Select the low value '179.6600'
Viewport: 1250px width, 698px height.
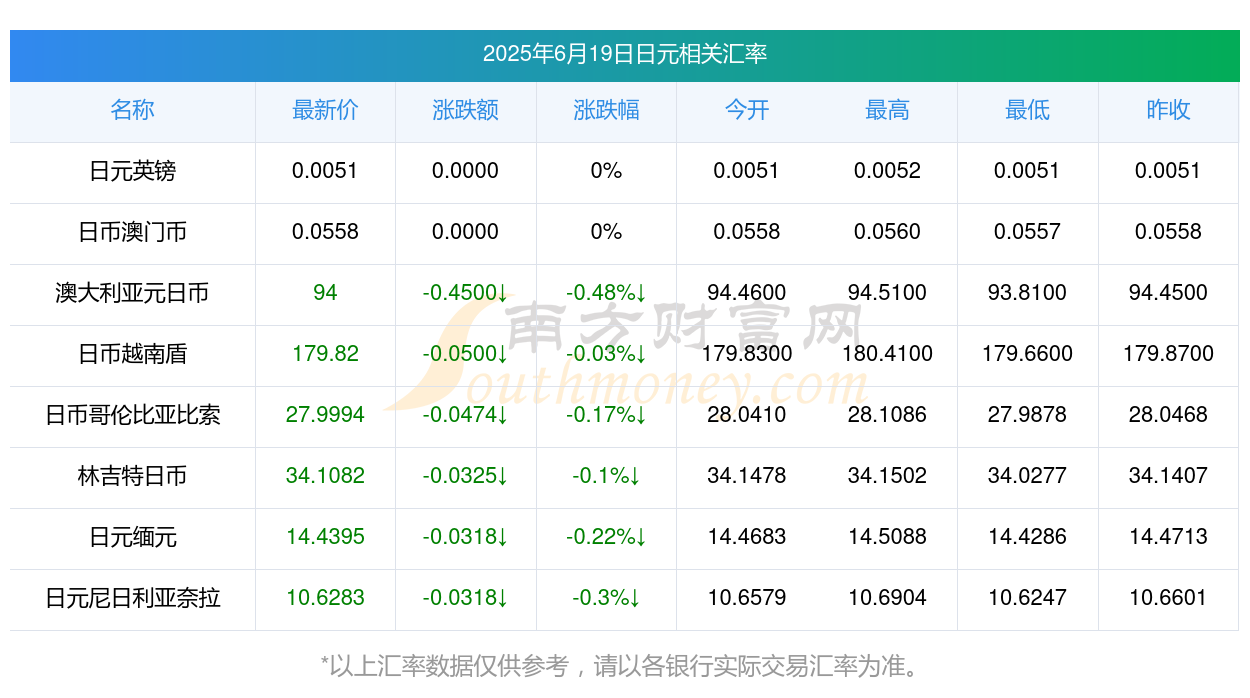[x=1028, y=354]
